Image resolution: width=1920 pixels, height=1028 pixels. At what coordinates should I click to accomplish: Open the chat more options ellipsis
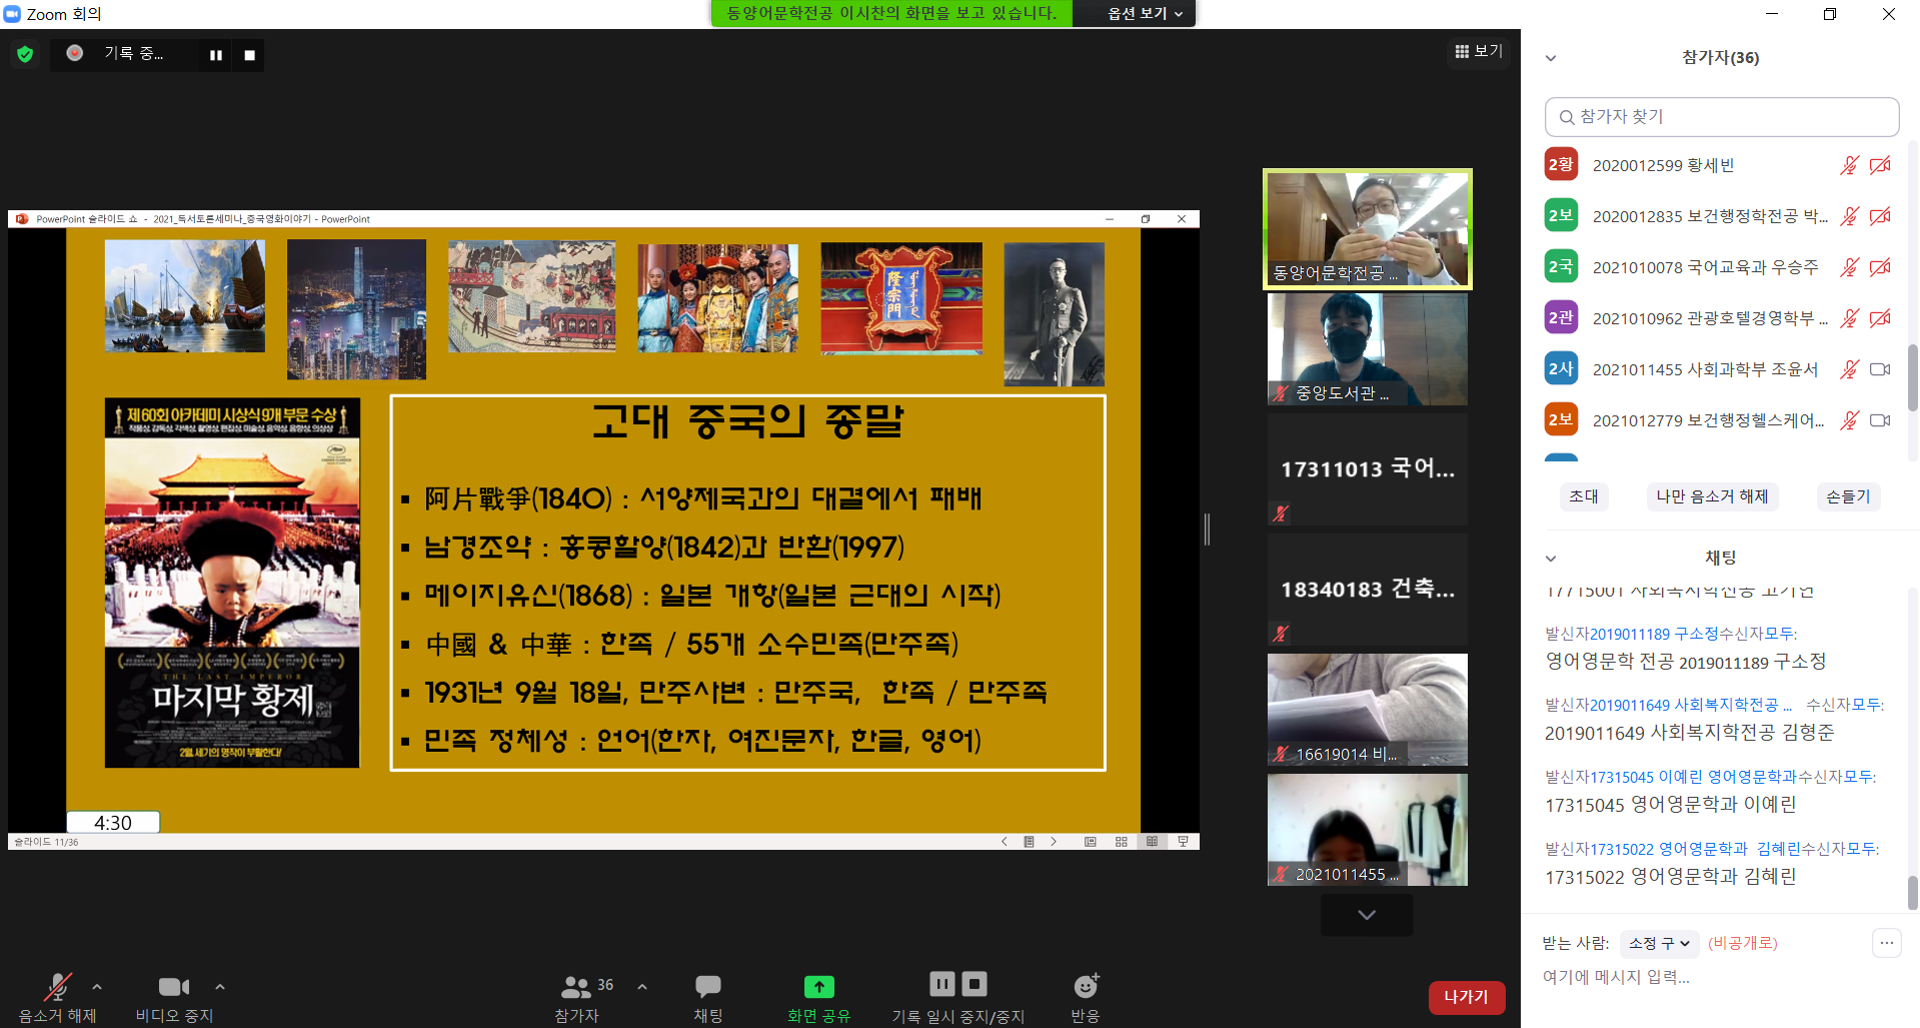pos(1886,943)
